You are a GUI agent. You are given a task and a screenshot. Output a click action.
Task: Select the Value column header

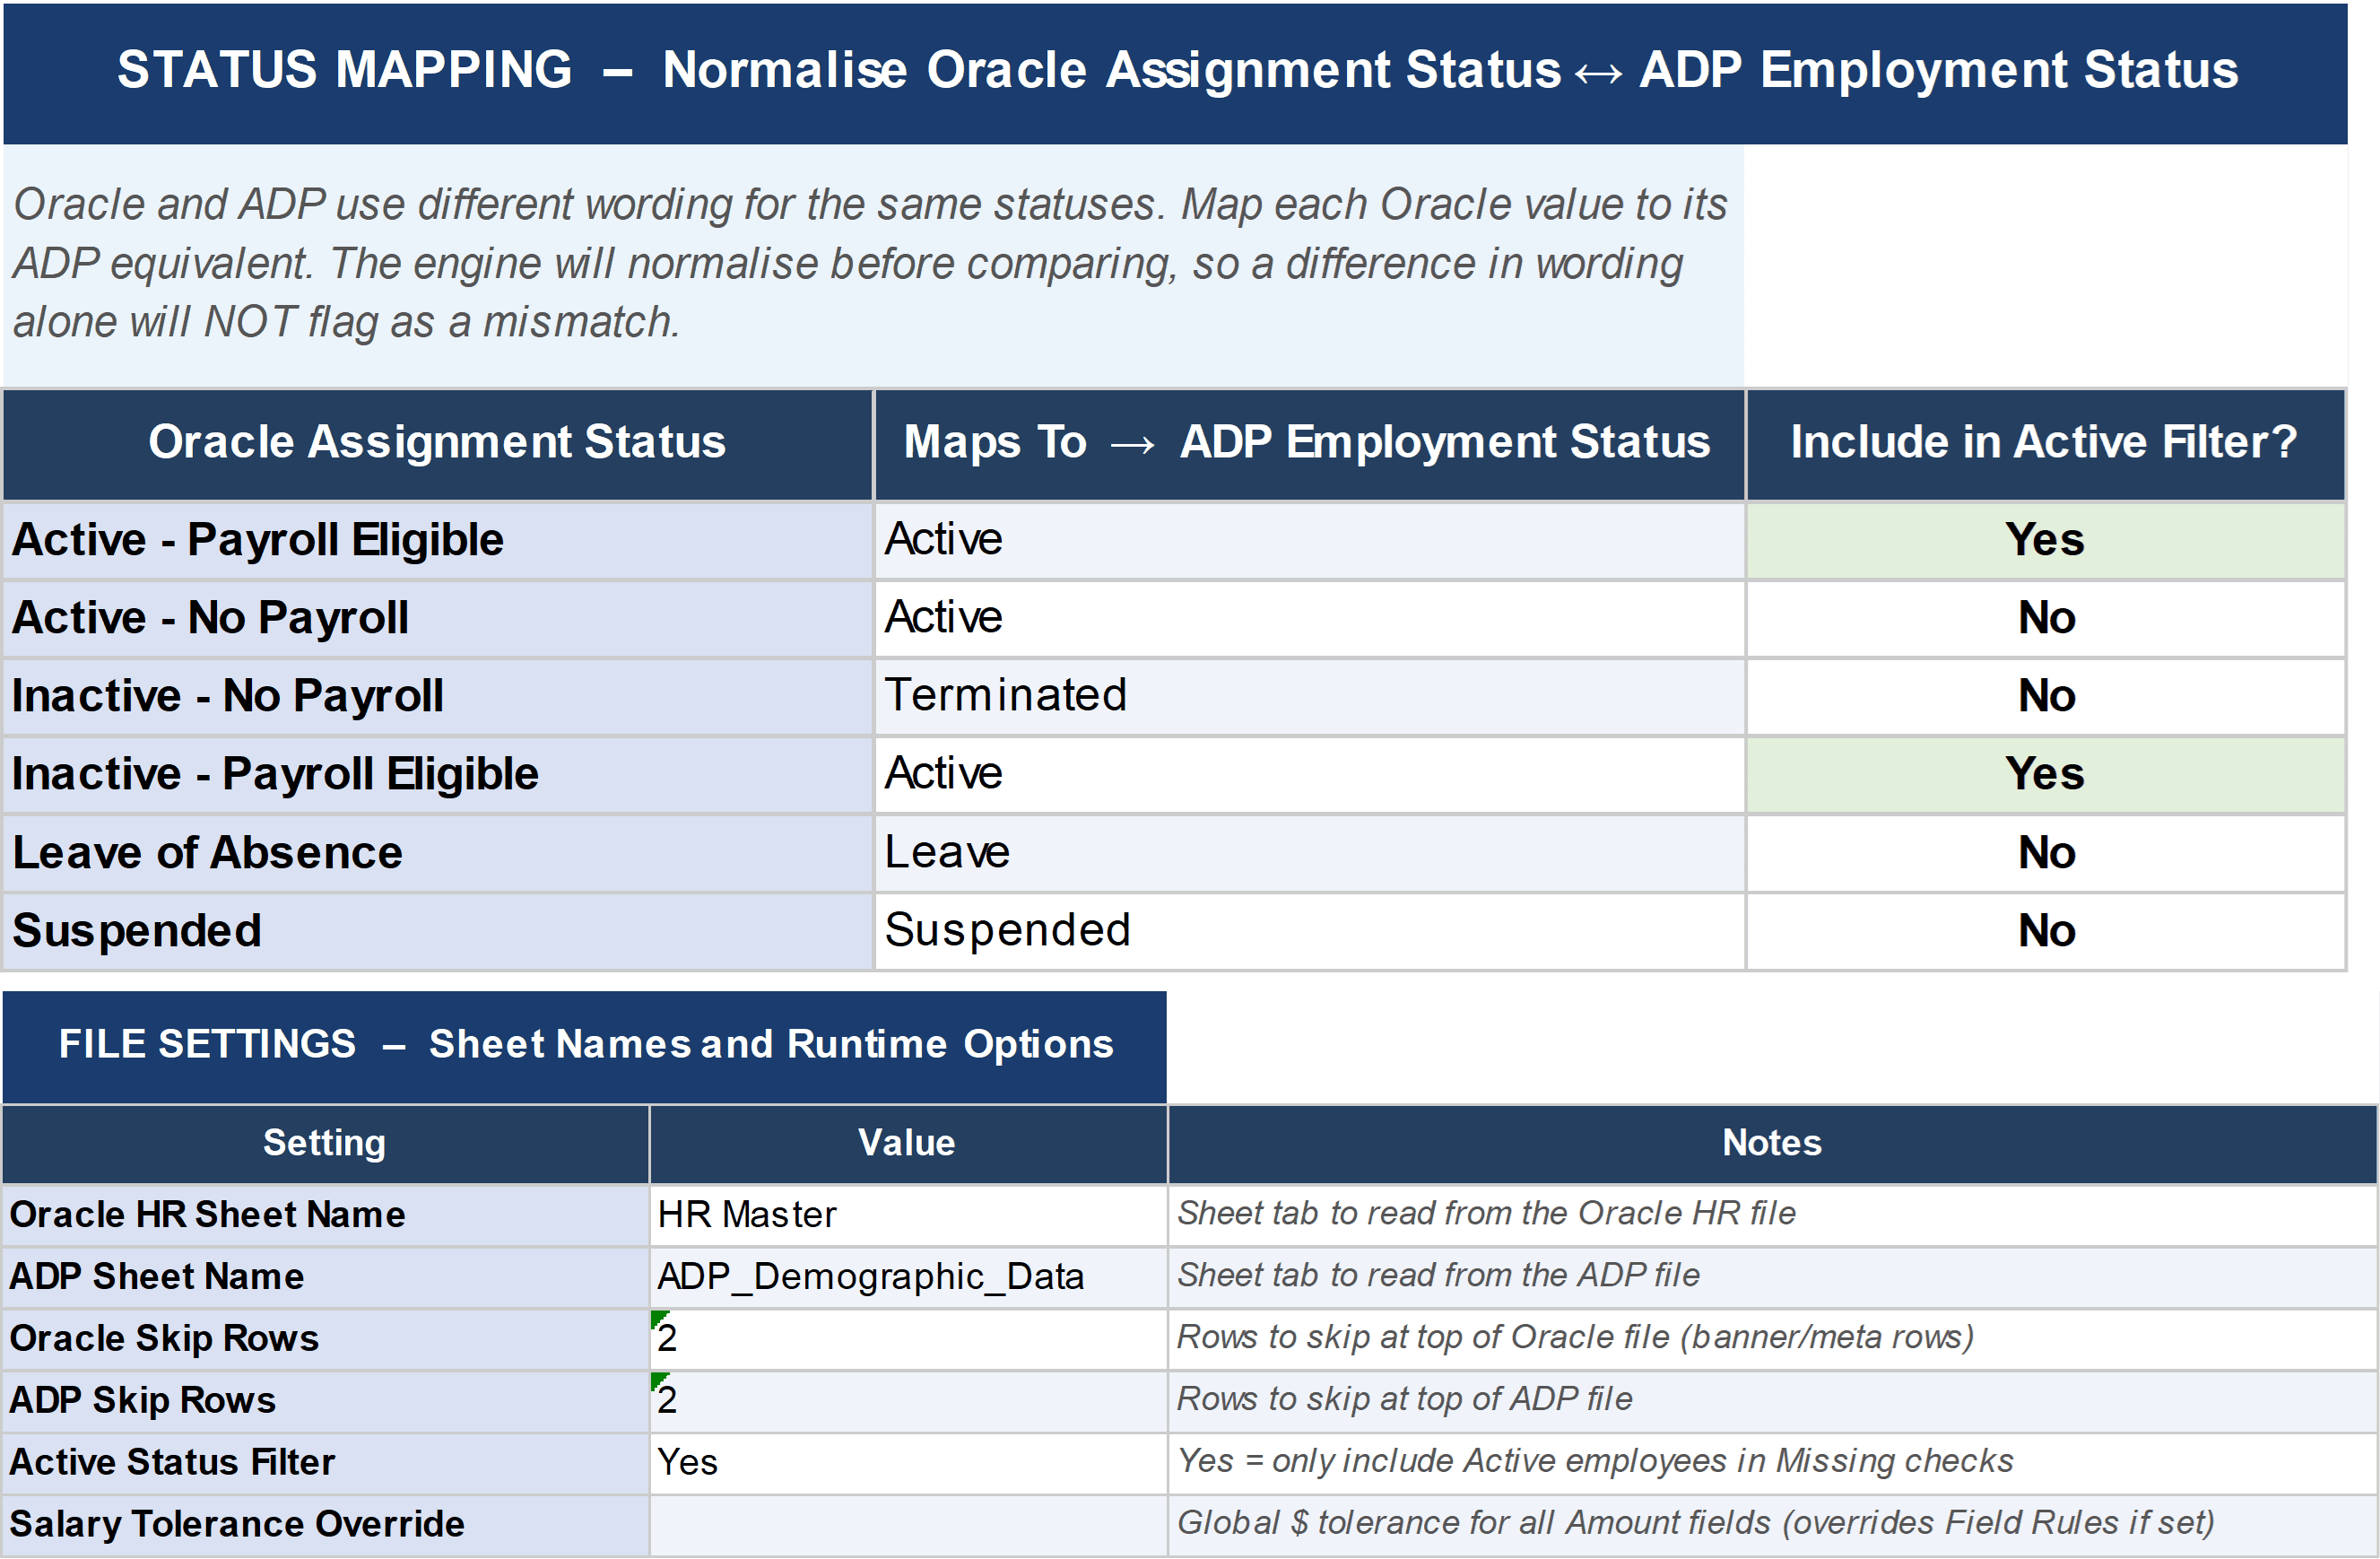pos(908,1144)
